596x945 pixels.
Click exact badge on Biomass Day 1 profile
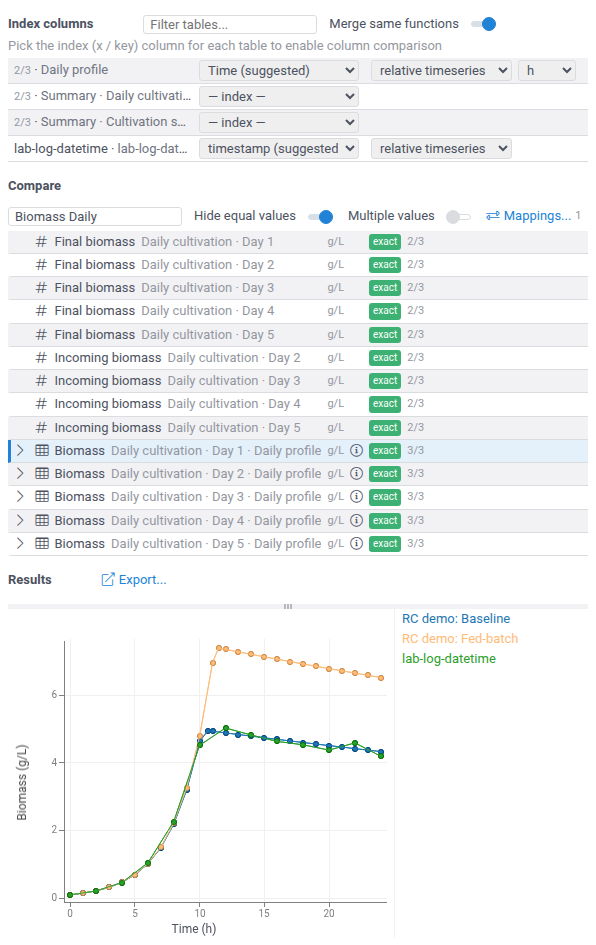coord(384,450)
